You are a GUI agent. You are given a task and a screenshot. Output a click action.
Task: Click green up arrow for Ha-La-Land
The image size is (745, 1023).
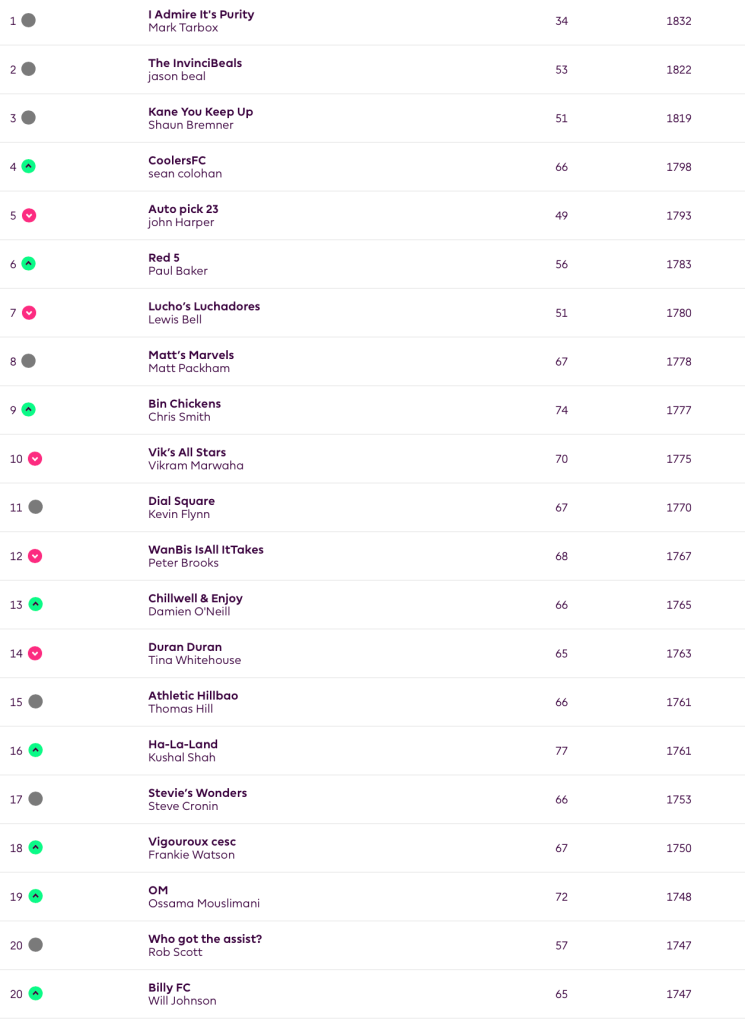pyautogui.click(x=35, y=750)
